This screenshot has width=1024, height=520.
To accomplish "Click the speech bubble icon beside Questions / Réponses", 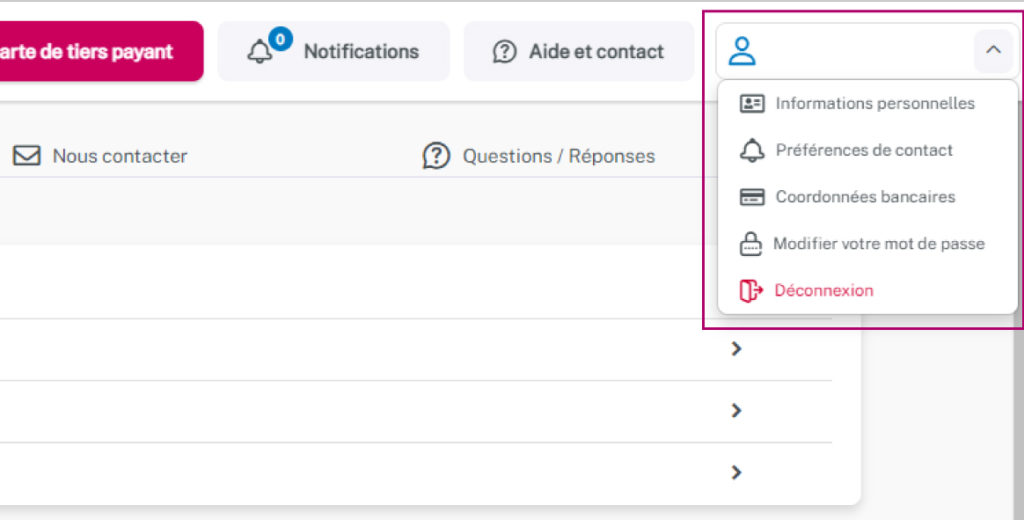I will 436,156.
